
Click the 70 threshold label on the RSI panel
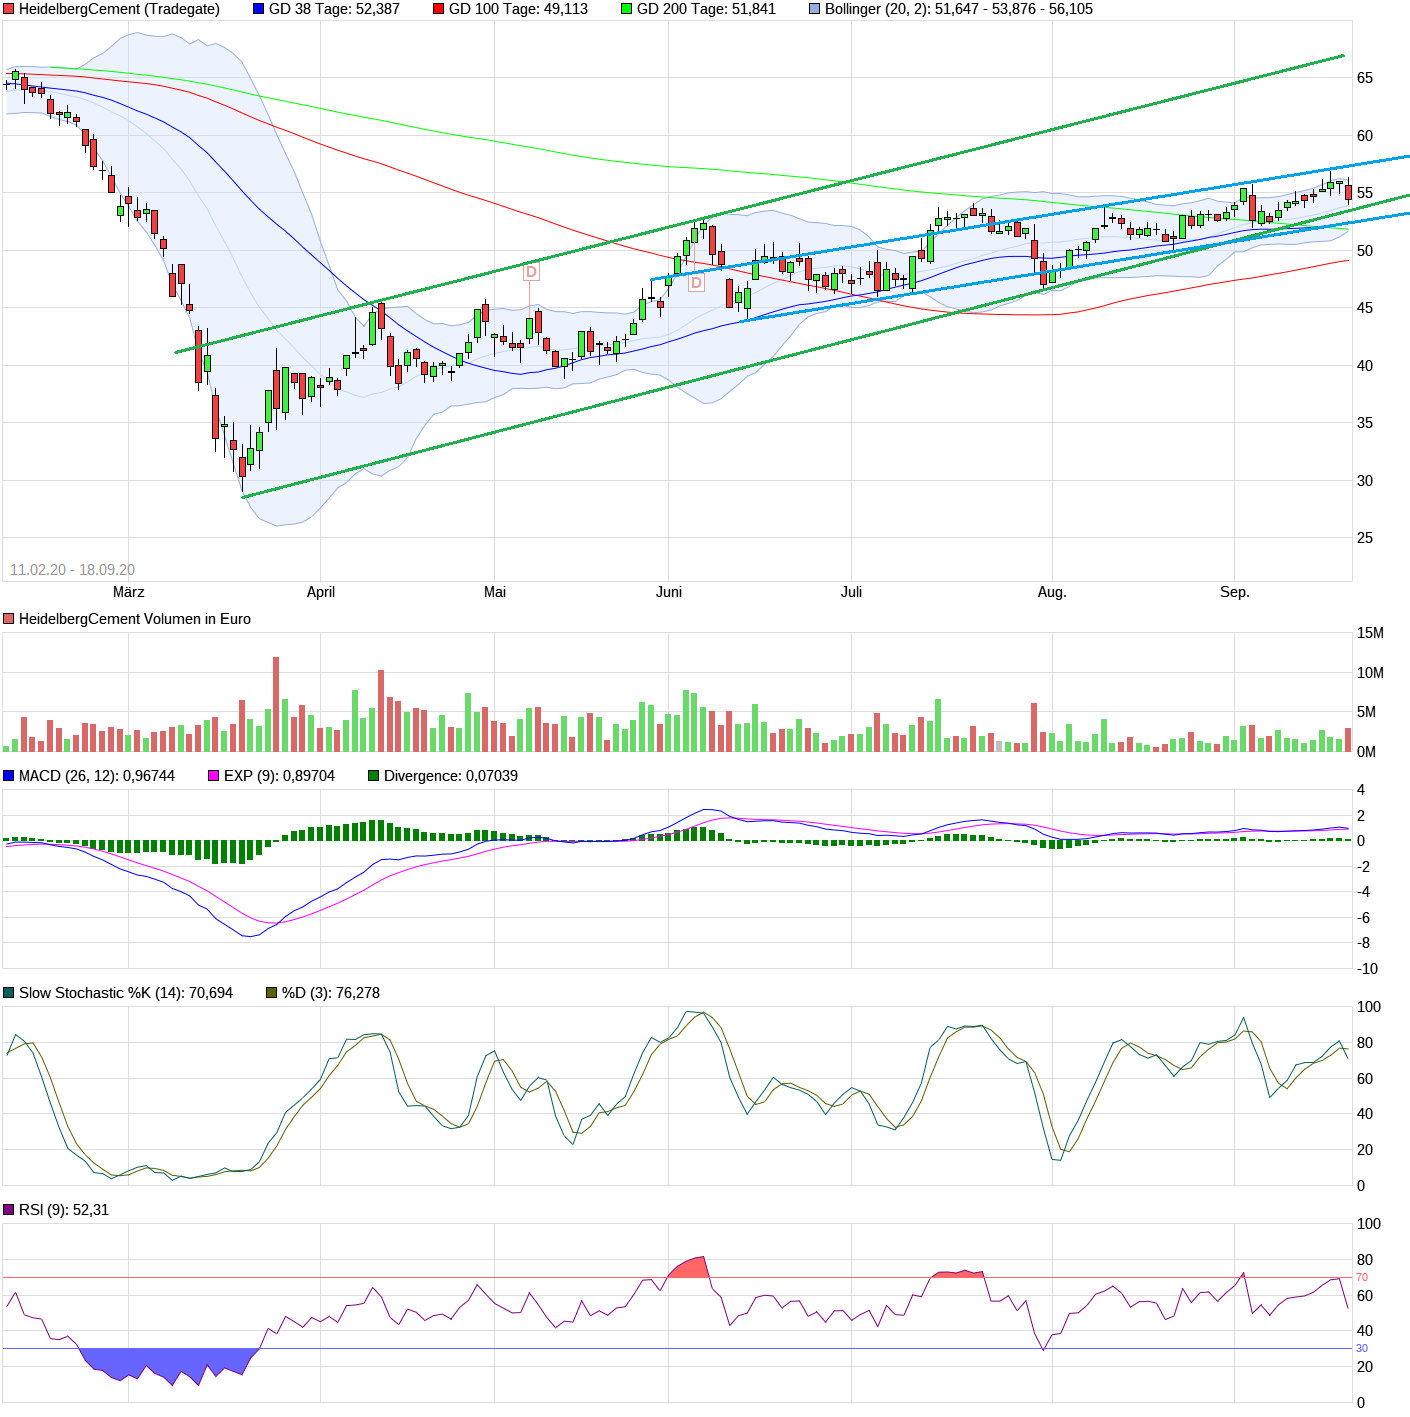[x=1361, y=1276]
